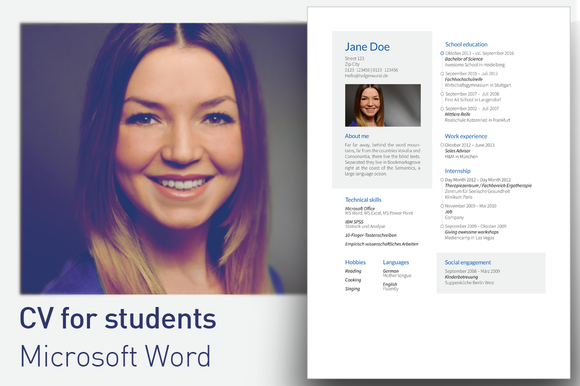
Task: Click the Jane Doe name heading
Action: point(367,47)
